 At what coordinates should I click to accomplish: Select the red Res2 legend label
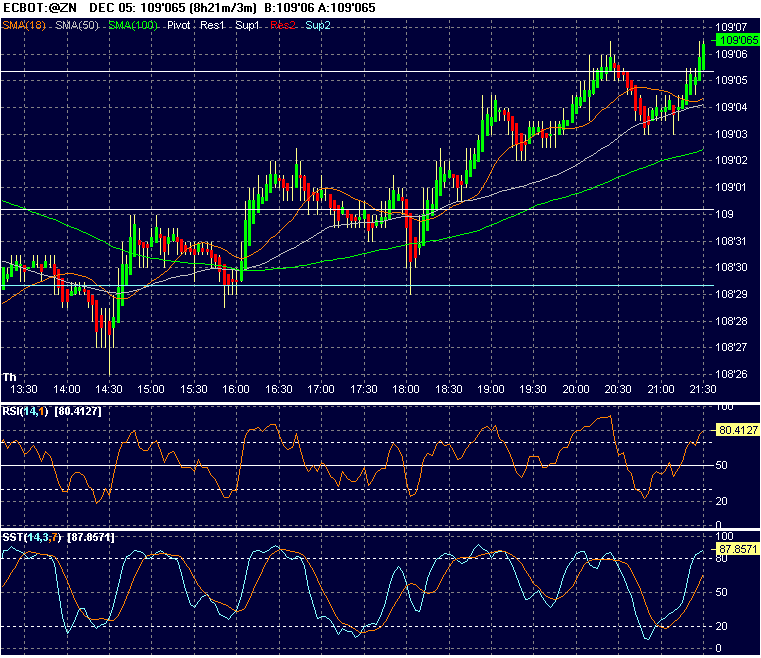(x=282, y=25)
